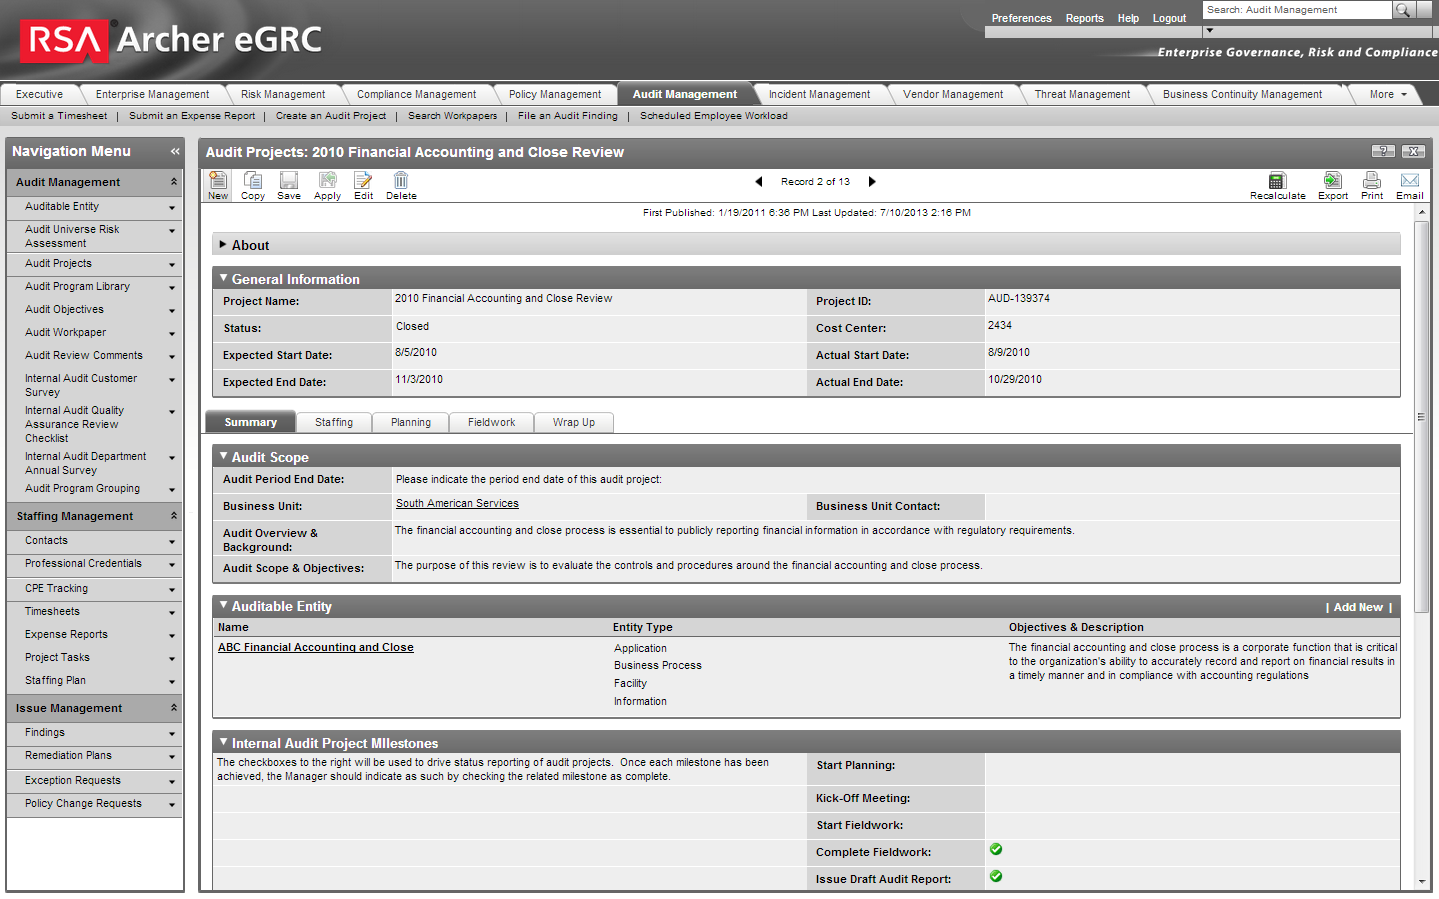The height and width of the screenshot is (899, 1439).
Task: Click File an Audit Finding link
Action: [x=568, y=116]
